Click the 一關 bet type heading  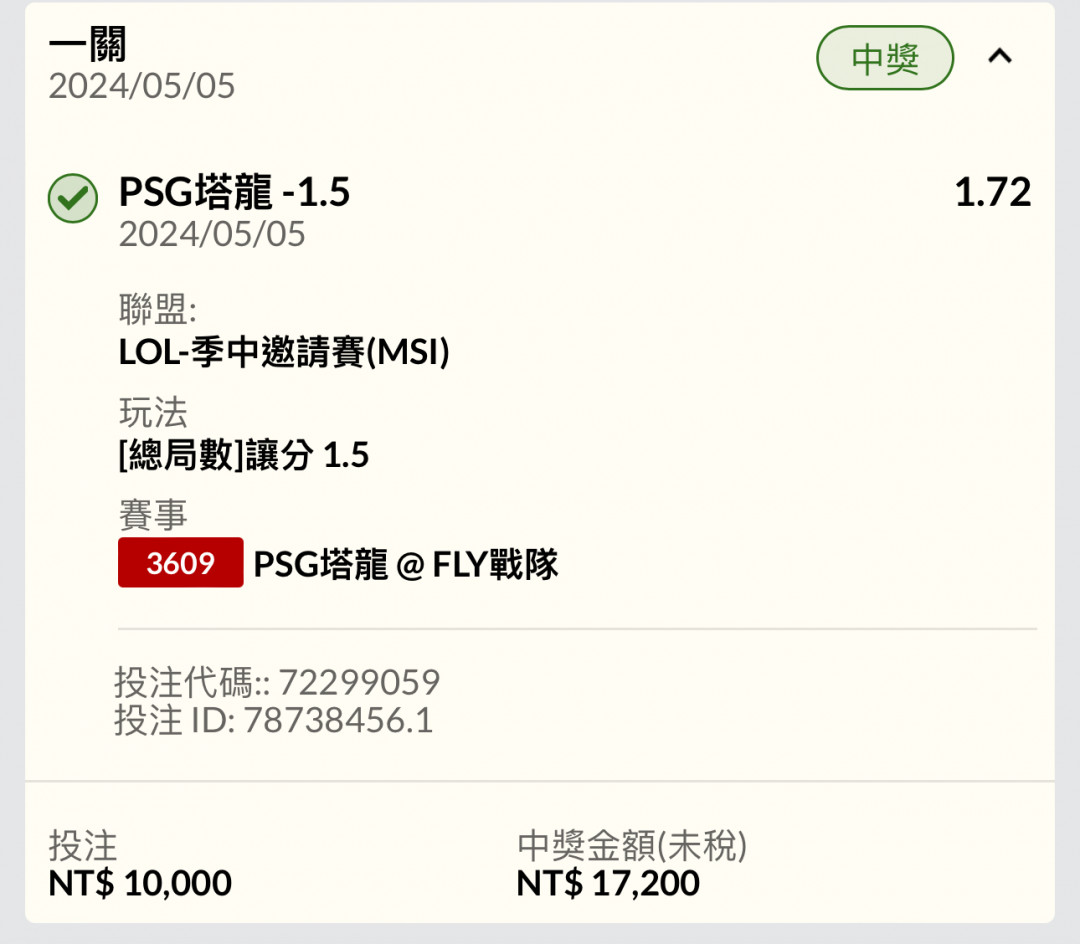[x=87, y=45]
